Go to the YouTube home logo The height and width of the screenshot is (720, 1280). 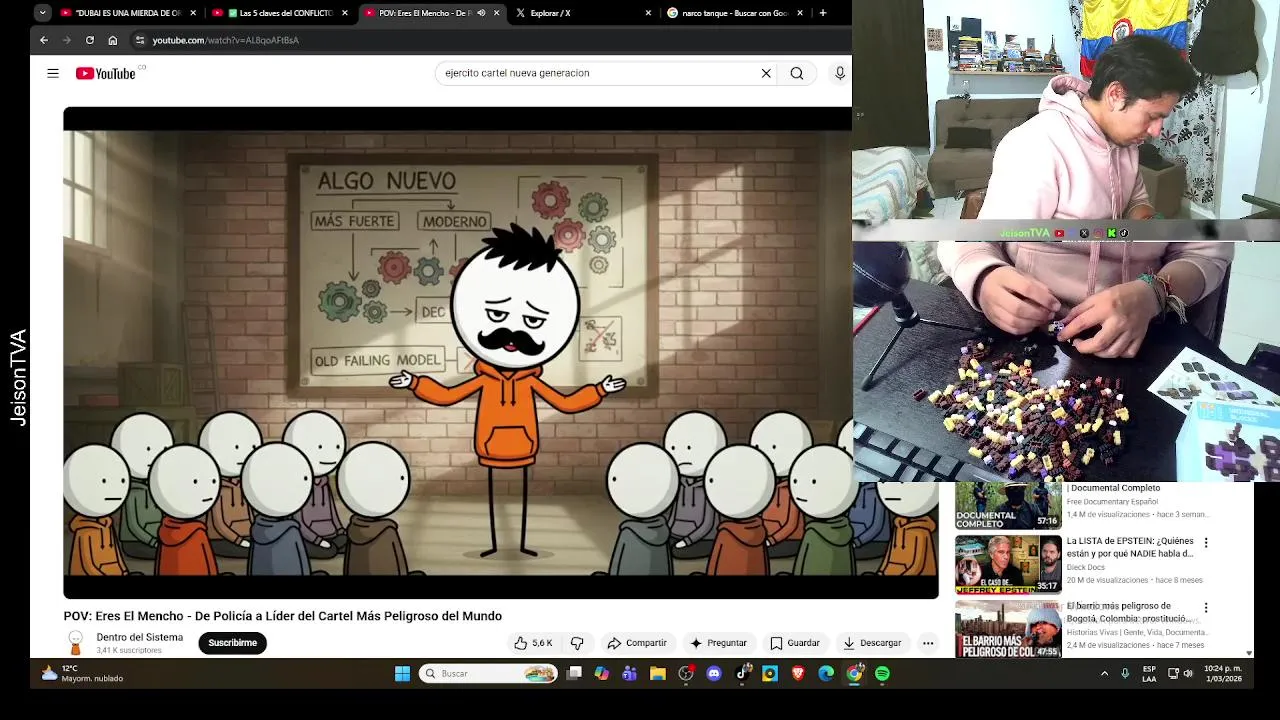tap(106, 73)
